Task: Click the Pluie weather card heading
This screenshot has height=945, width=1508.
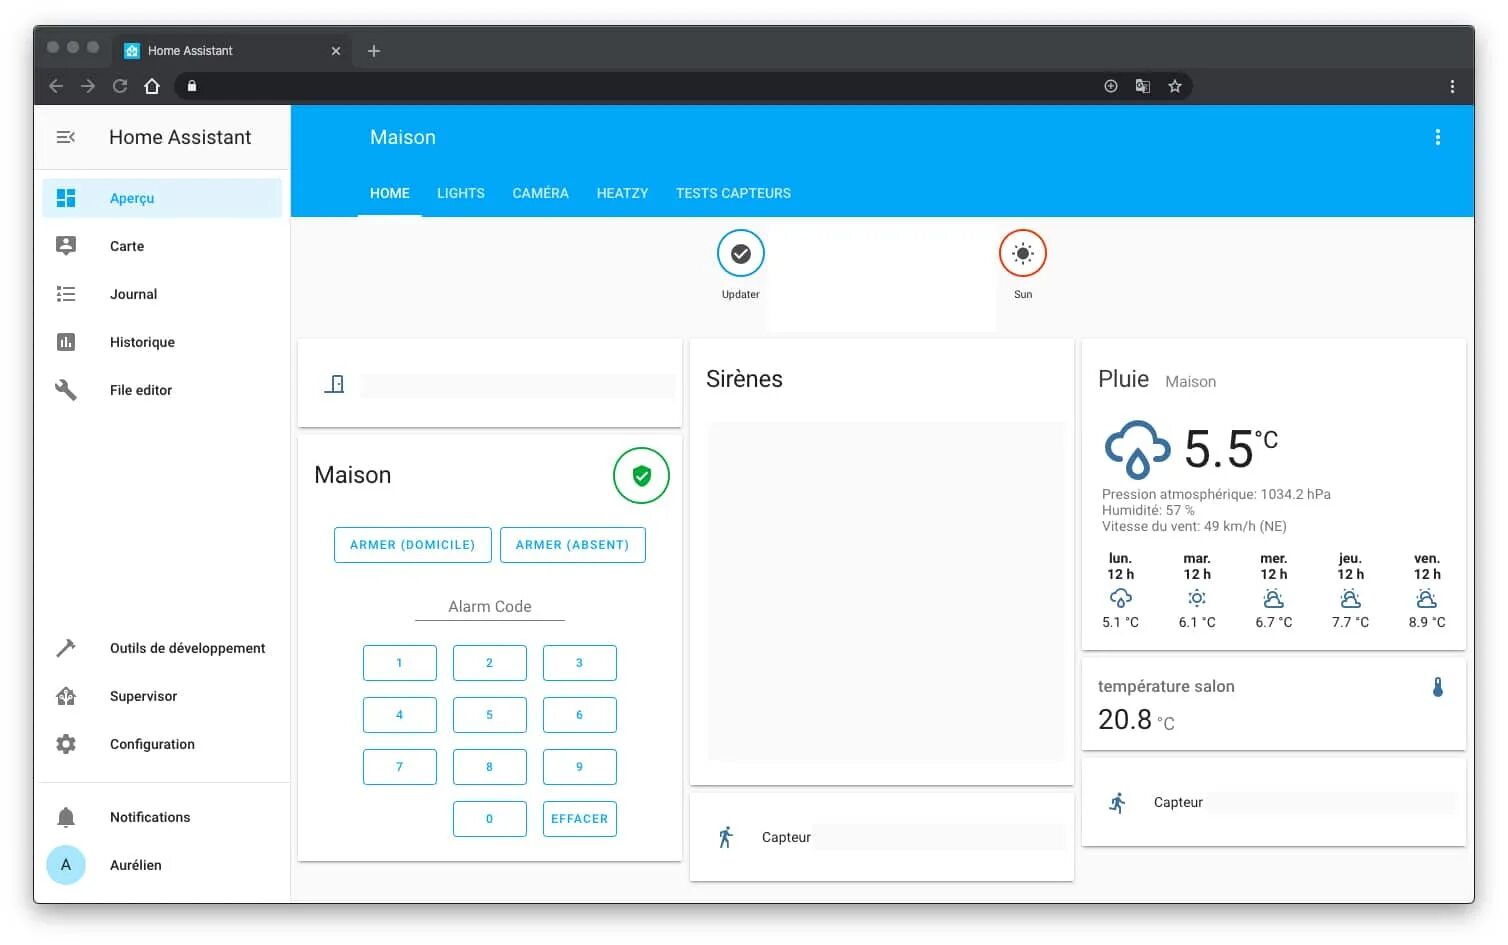Action: (x=1123, y=379)
